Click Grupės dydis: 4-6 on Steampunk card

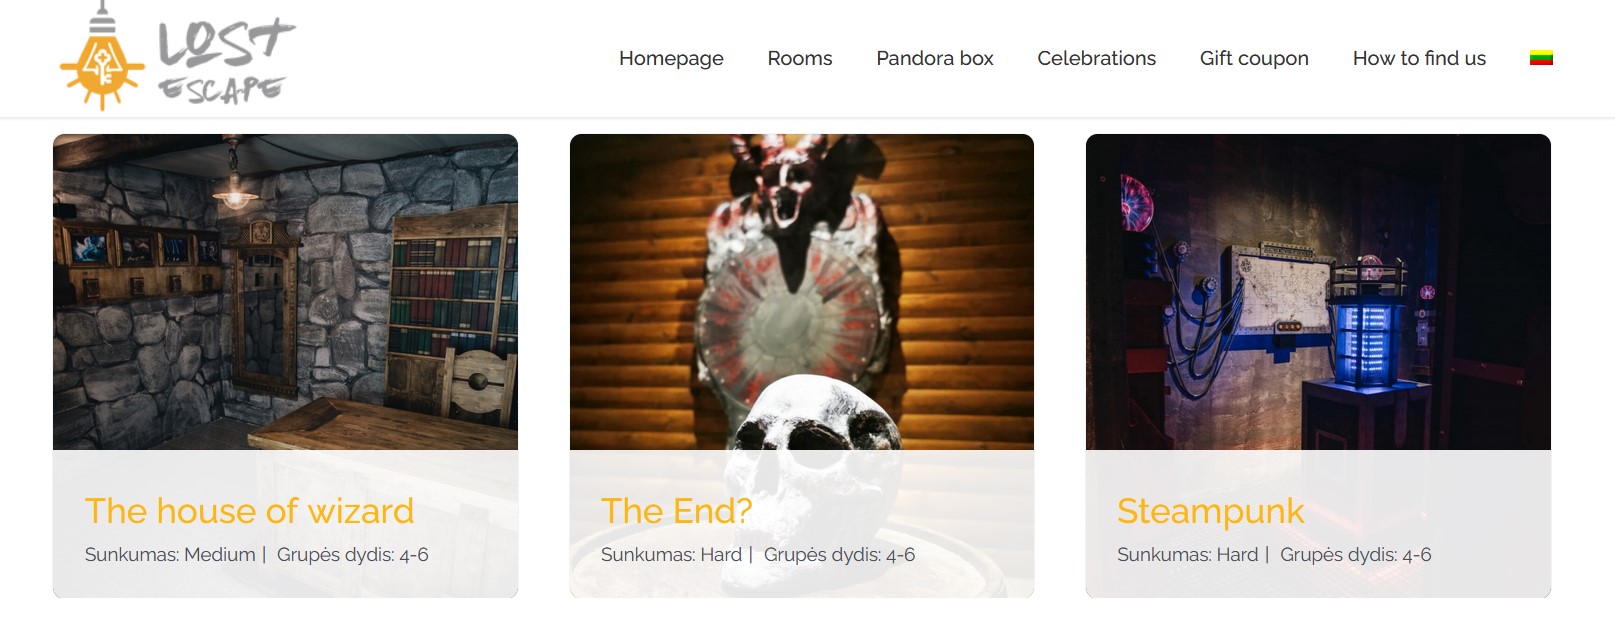point(1355,554)
